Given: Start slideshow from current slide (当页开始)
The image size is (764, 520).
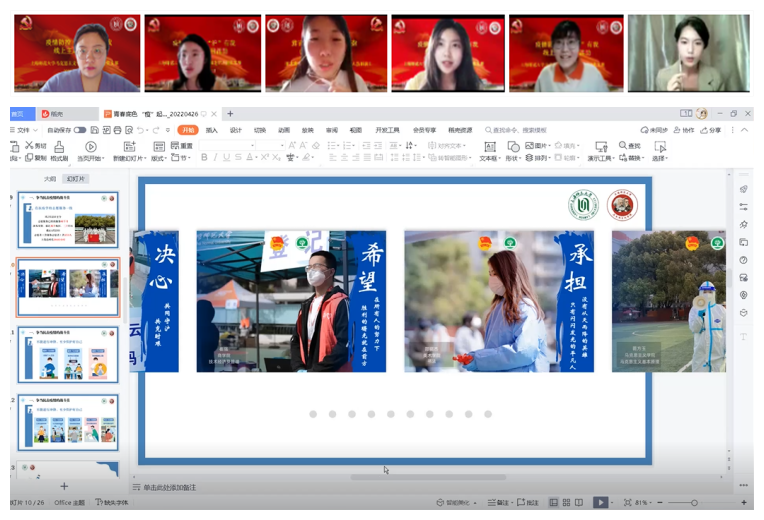Looking at the screenshot, I should (91, 151).
